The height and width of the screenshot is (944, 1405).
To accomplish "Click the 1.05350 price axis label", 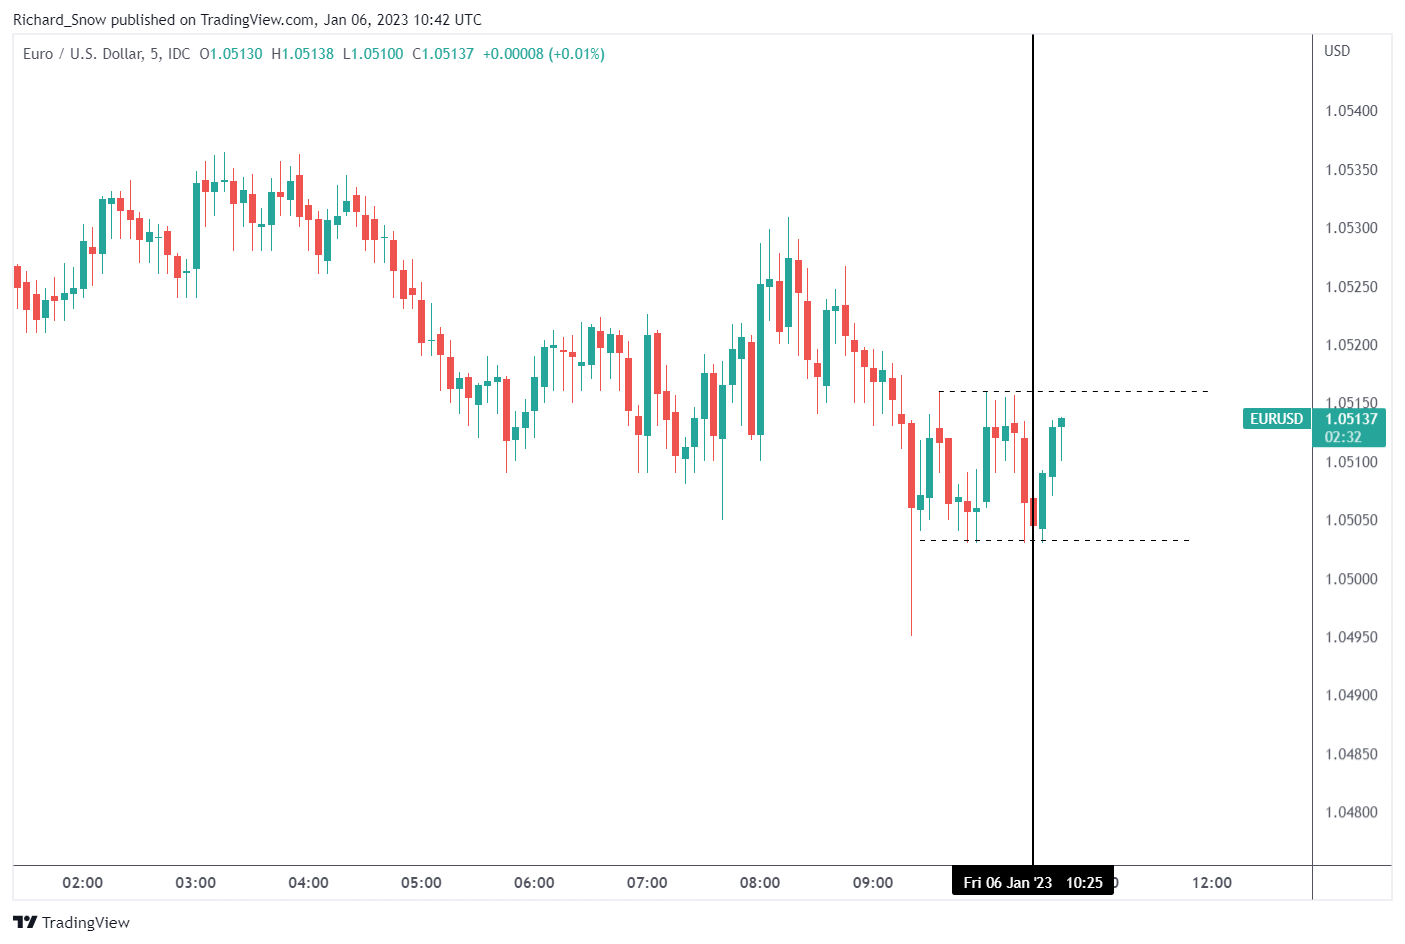I will (1351, 170).
